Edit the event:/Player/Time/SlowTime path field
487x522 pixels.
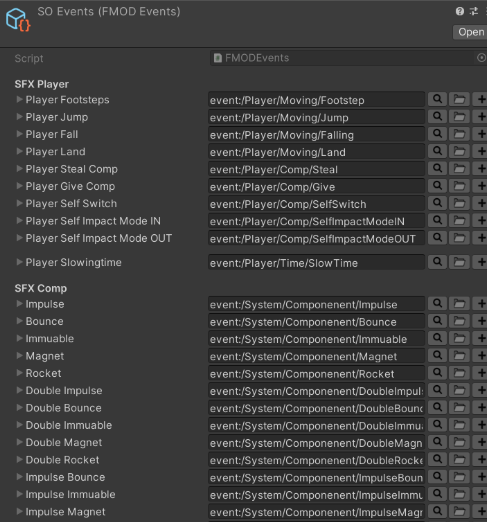316,263
